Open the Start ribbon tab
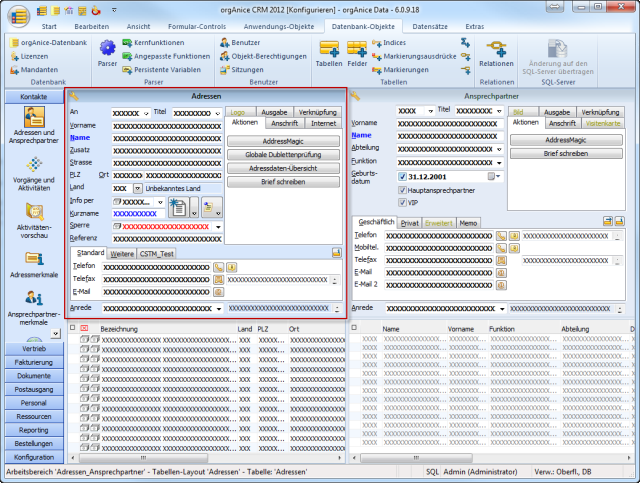This screenshot has height=483, width=640. pyautogui.click(x=49, y=27)
